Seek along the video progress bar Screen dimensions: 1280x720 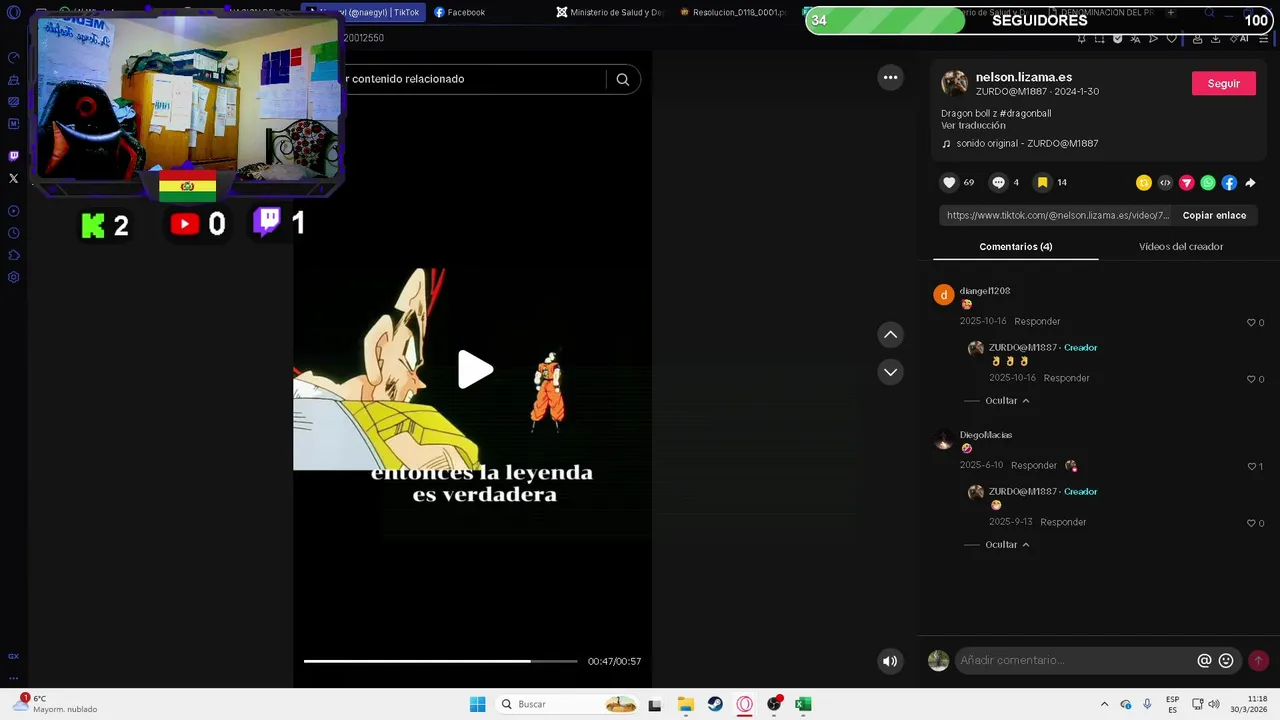coord(441,661)
